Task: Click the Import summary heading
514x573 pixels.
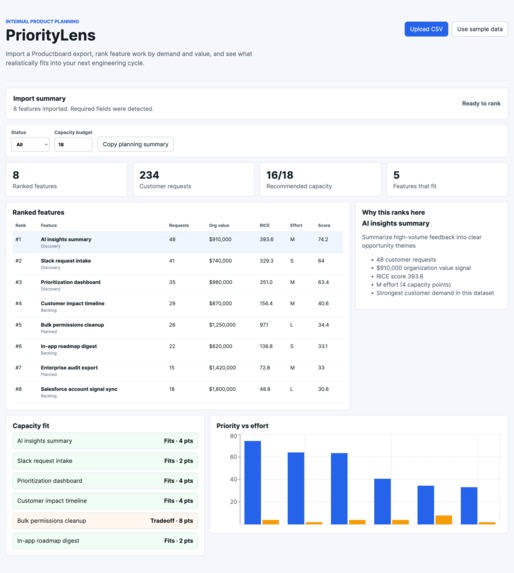Action: (39, 99)
